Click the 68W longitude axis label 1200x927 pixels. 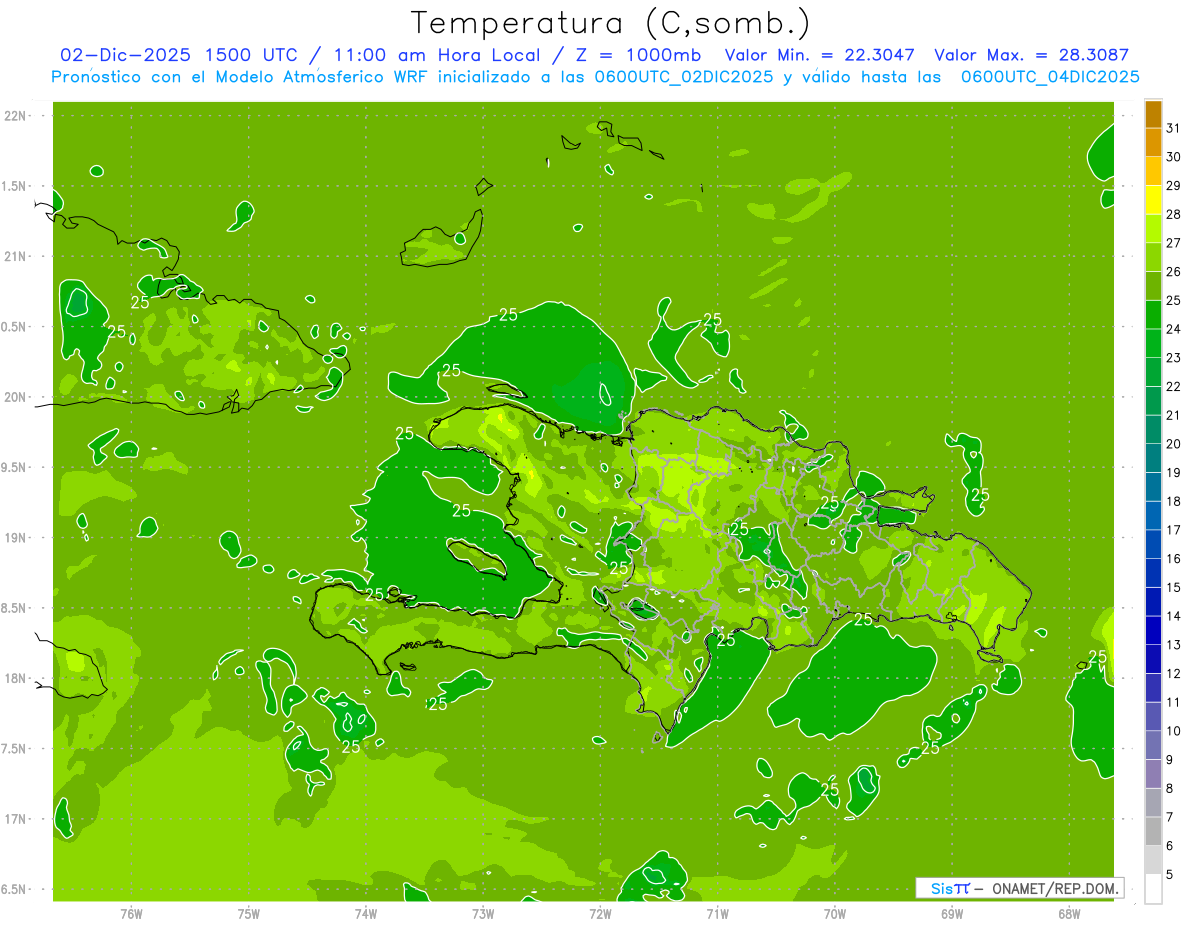click(1069, 914)
